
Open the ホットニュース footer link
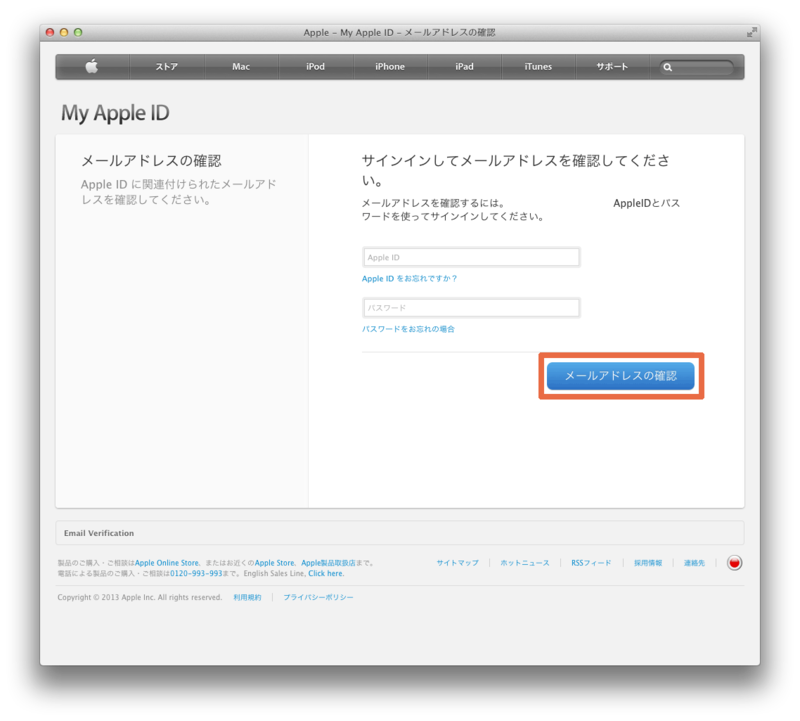[x=524, y=563]
